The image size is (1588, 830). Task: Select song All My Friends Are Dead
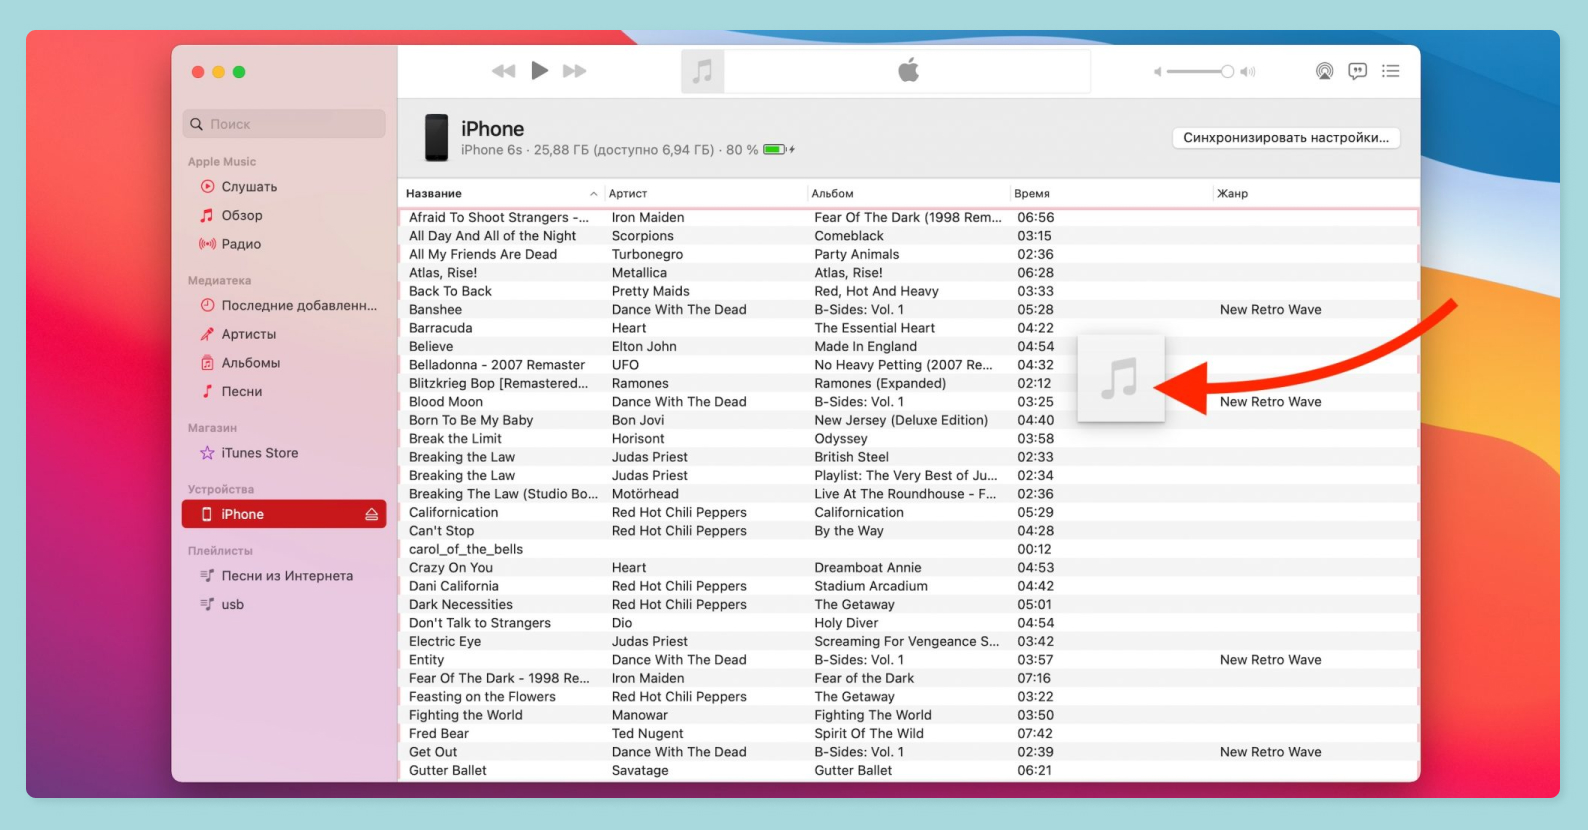pyautogui.click(x=483, y=254)
